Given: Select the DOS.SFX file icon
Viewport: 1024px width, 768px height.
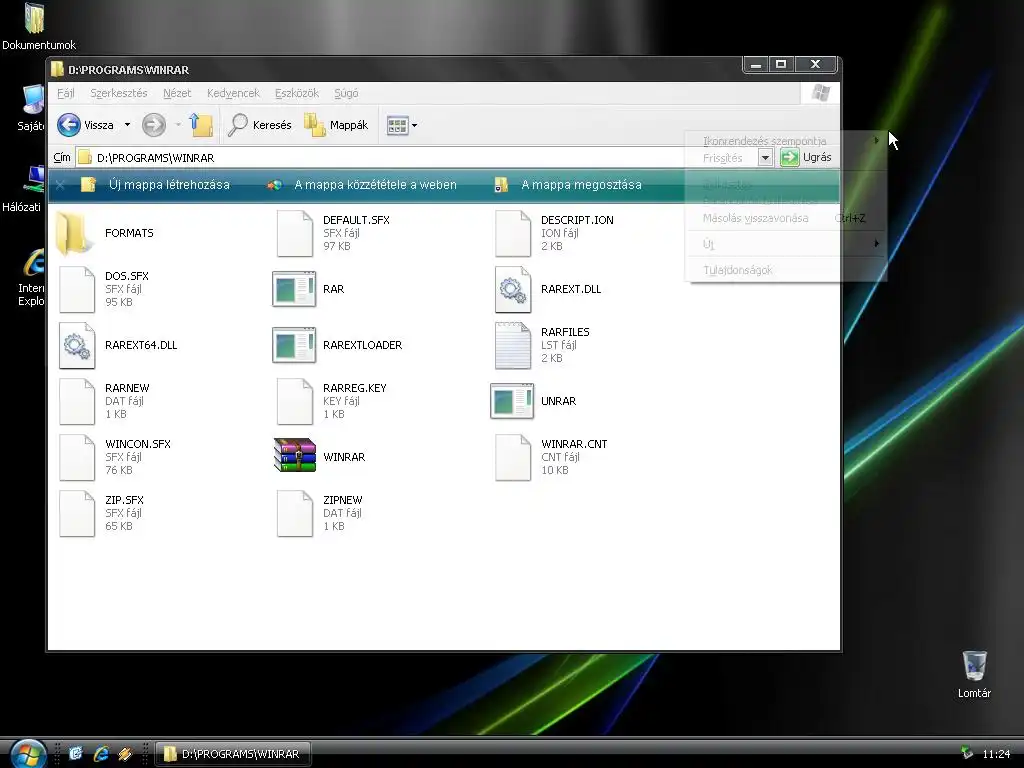Looking at the screenshot, I should (77, 289).
